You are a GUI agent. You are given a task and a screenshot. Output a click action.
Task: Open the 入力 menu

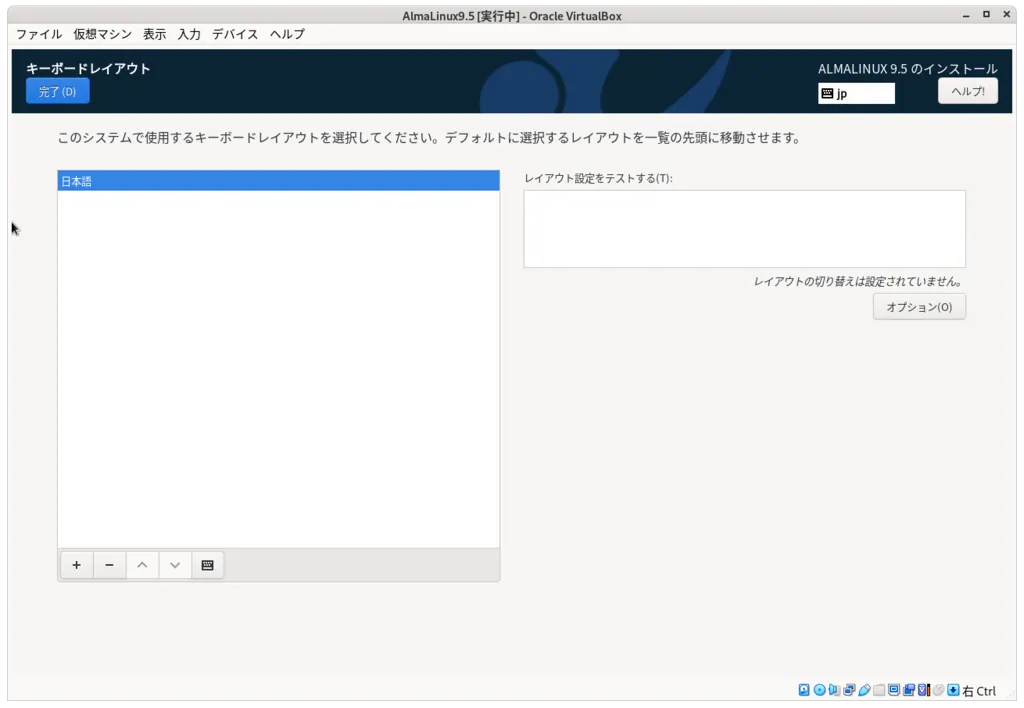coord(189,33)
